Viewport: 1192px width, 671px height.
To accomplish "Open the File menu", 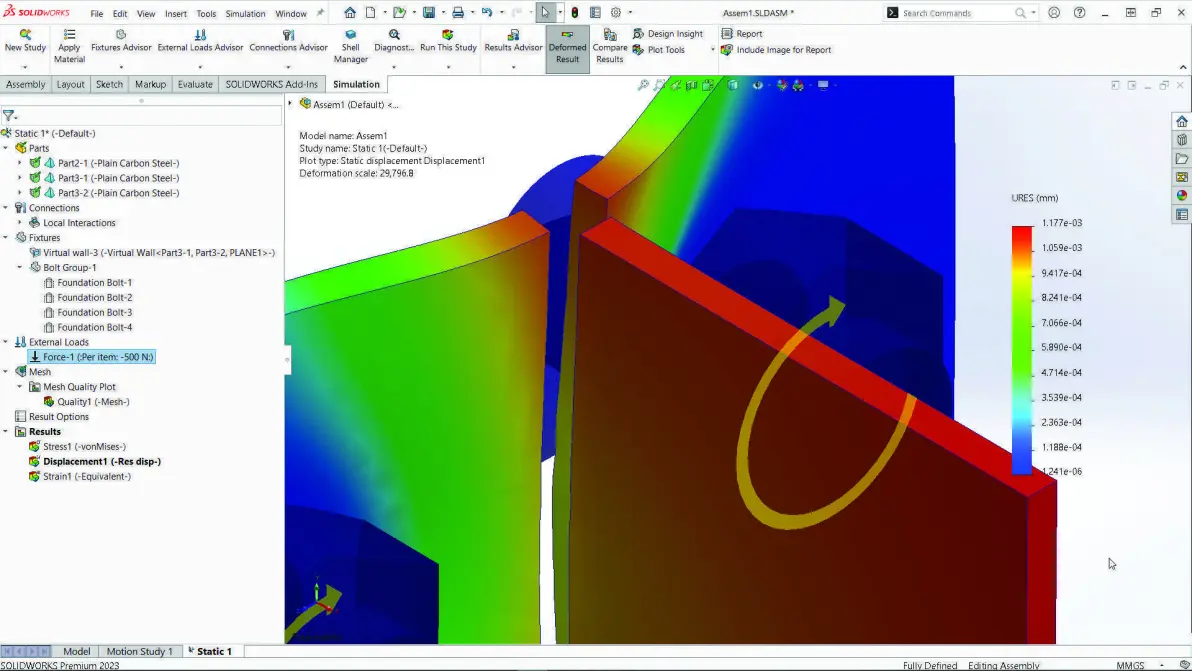I will pyautogui.click(x=97, y=14).
